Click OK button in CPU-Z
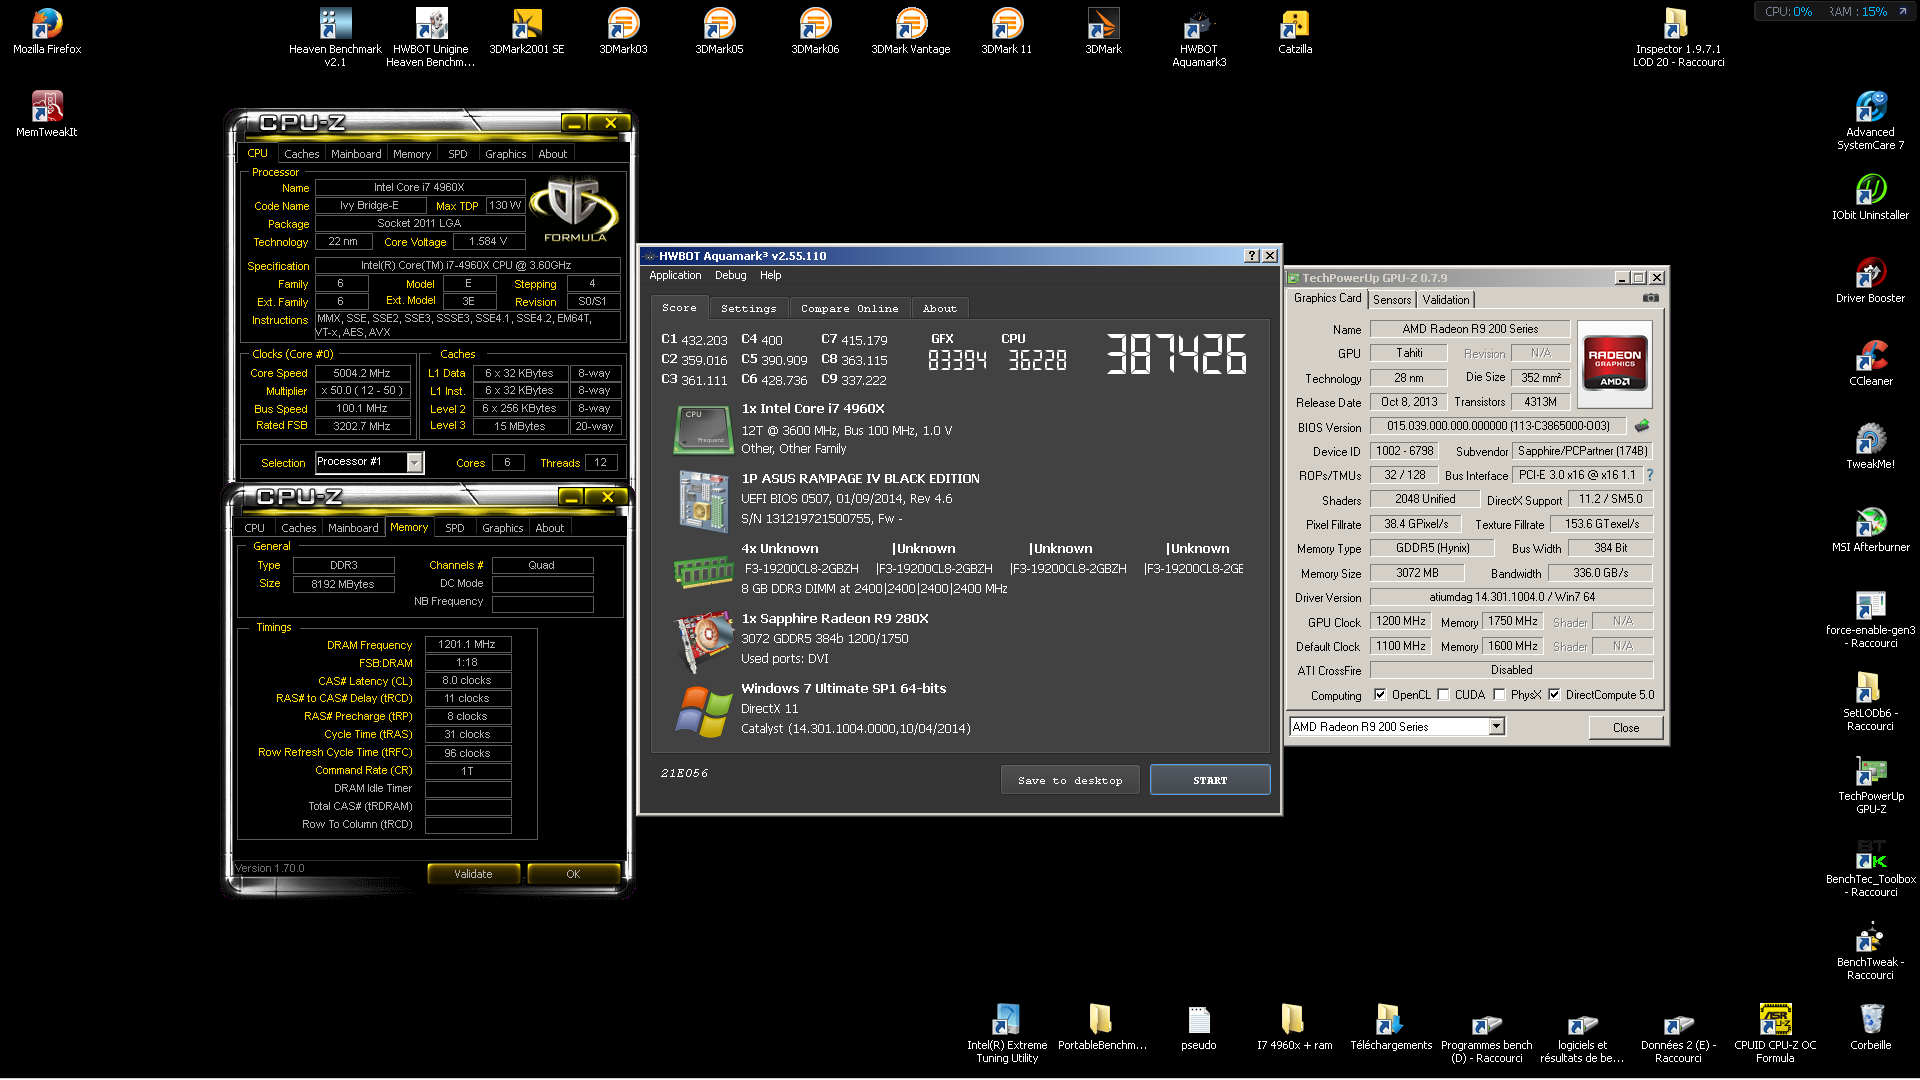 click(573, 874)
